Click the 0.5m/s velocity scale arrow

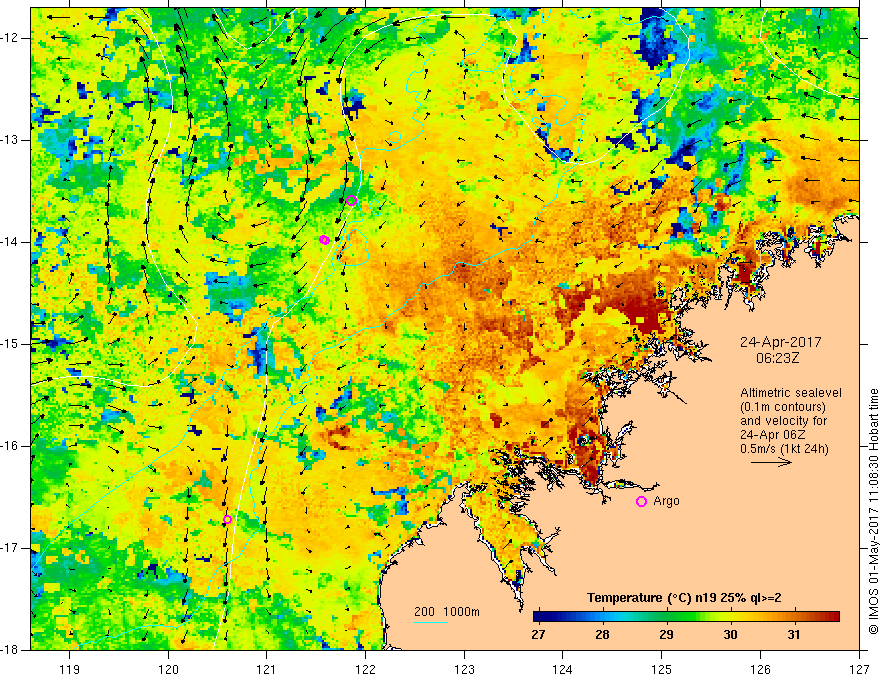[772, 462]
